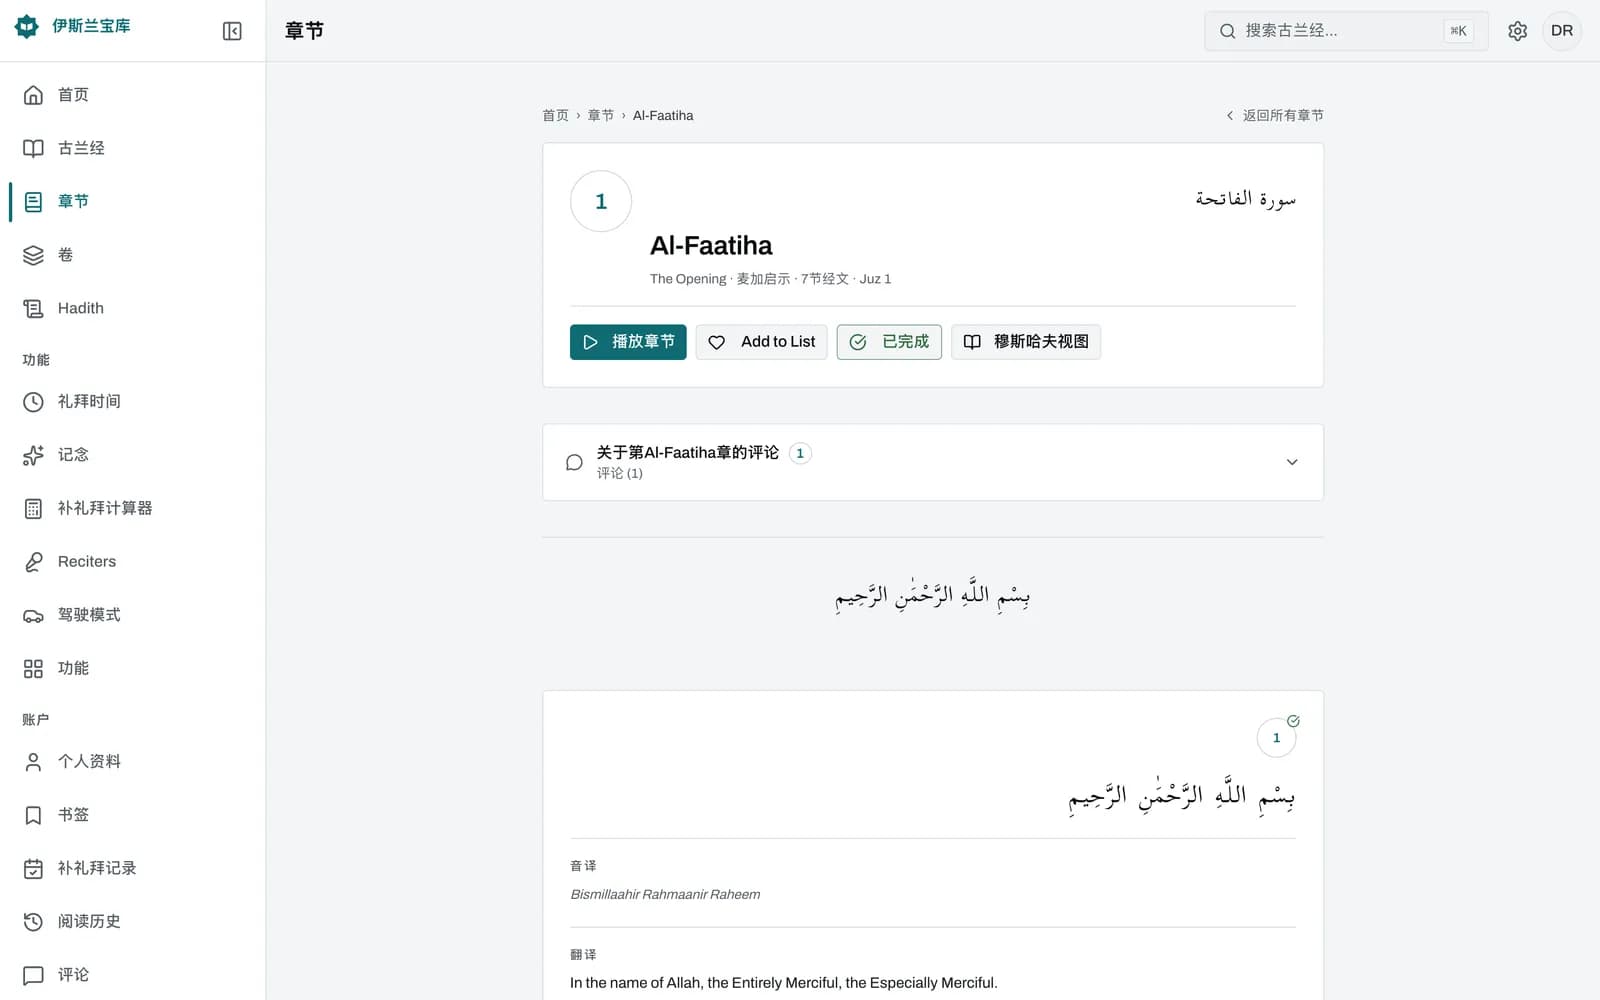
Task: Click the grid icon beside 功能
Action: [33, 668]
